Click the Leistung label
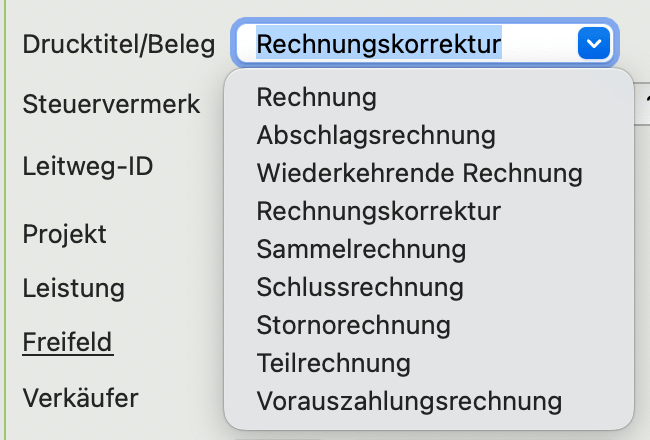 click(x=74, y=289)
